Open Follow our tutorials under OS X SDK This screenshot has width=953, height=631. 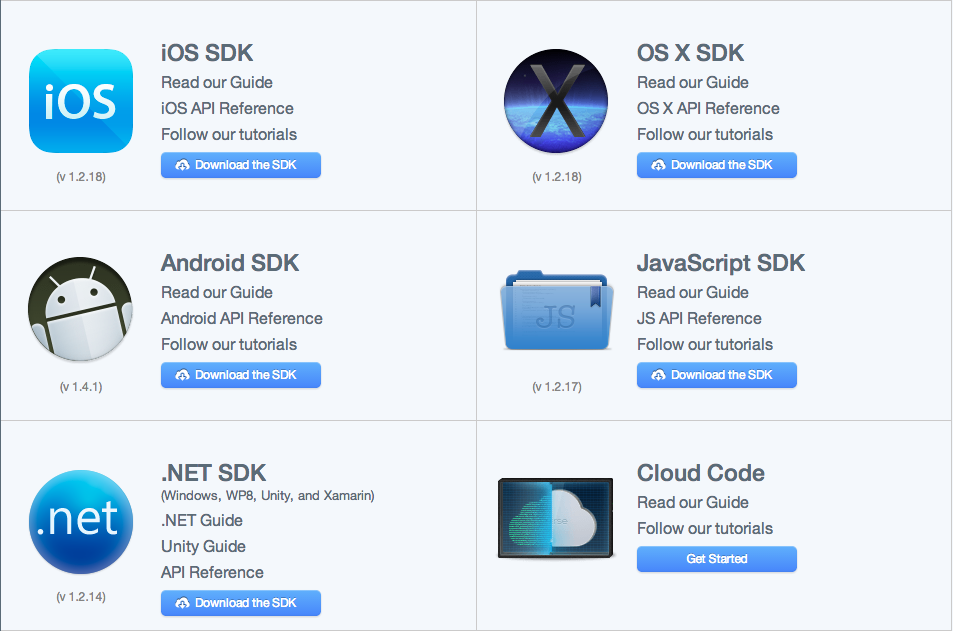click(705, 134)
